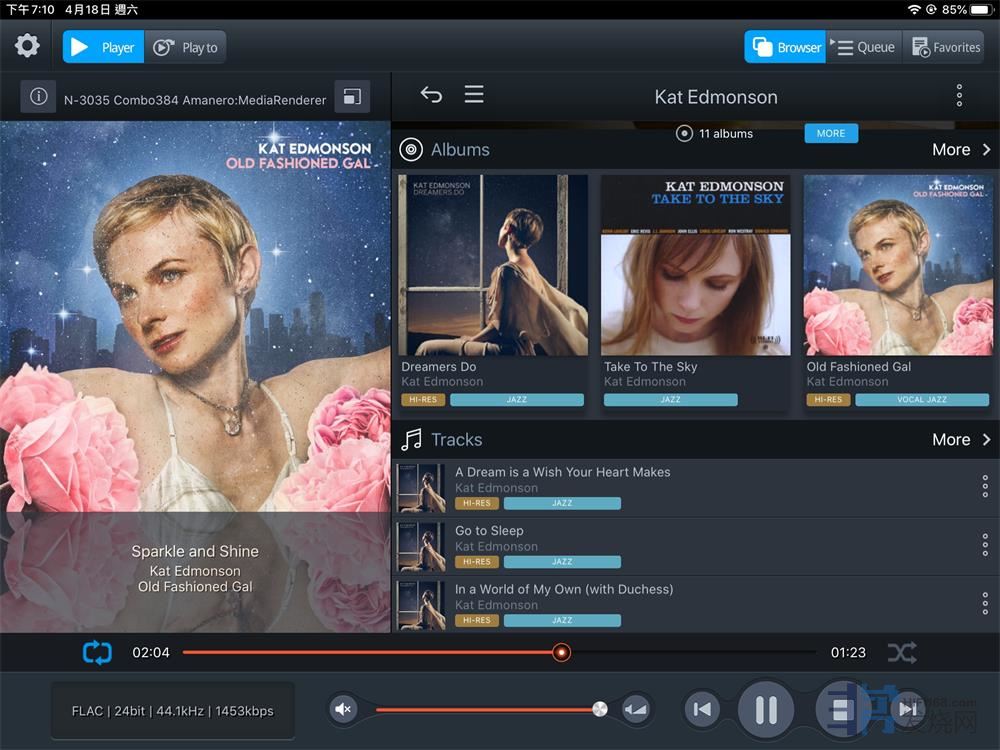Click the blue MORE button
This screenshot has width=1000, height=750.
coord(831,133)
